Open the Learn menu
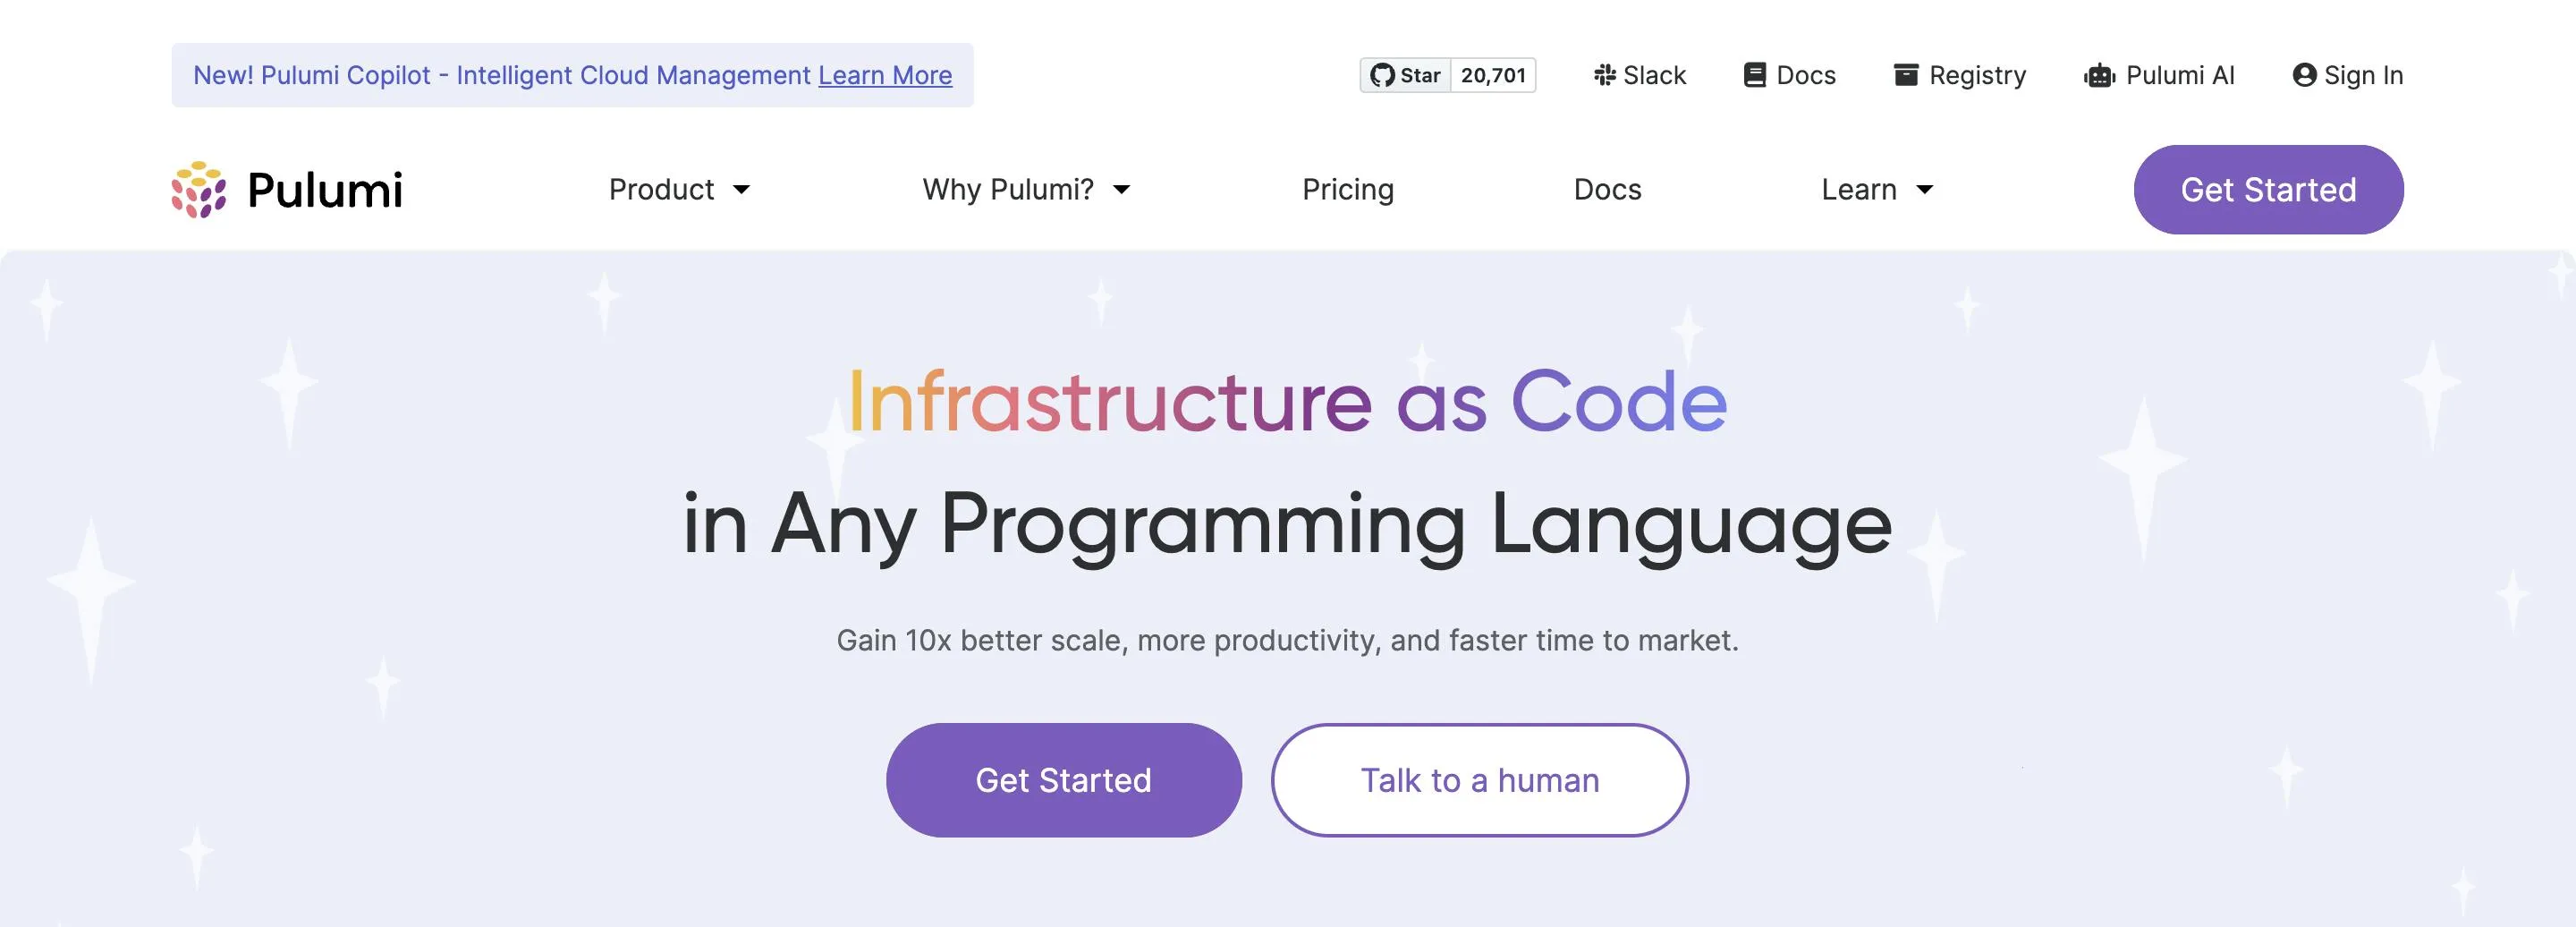This screenshot has height=927, width=2576. [x=1877, y=190]
